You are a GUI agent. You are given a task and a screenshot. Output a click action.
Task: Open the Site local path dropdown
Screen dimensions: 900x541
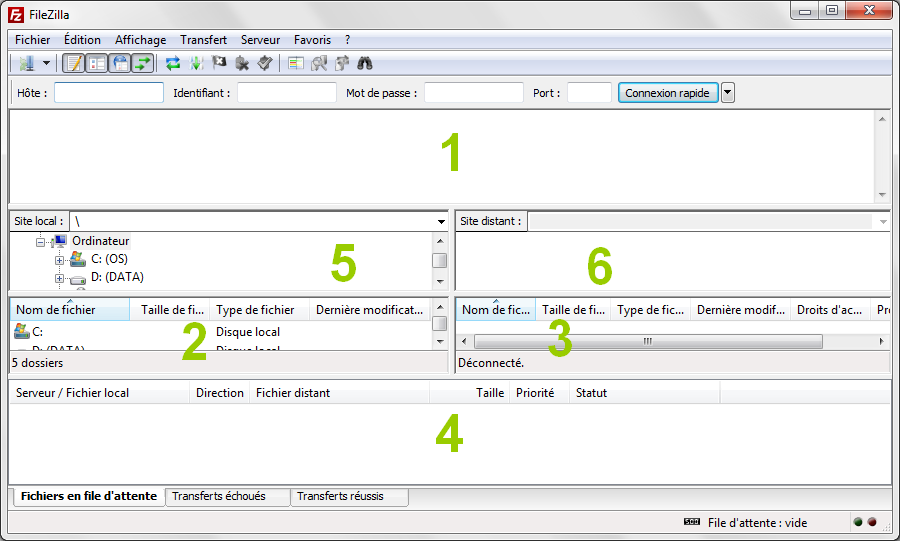[441, 221]
